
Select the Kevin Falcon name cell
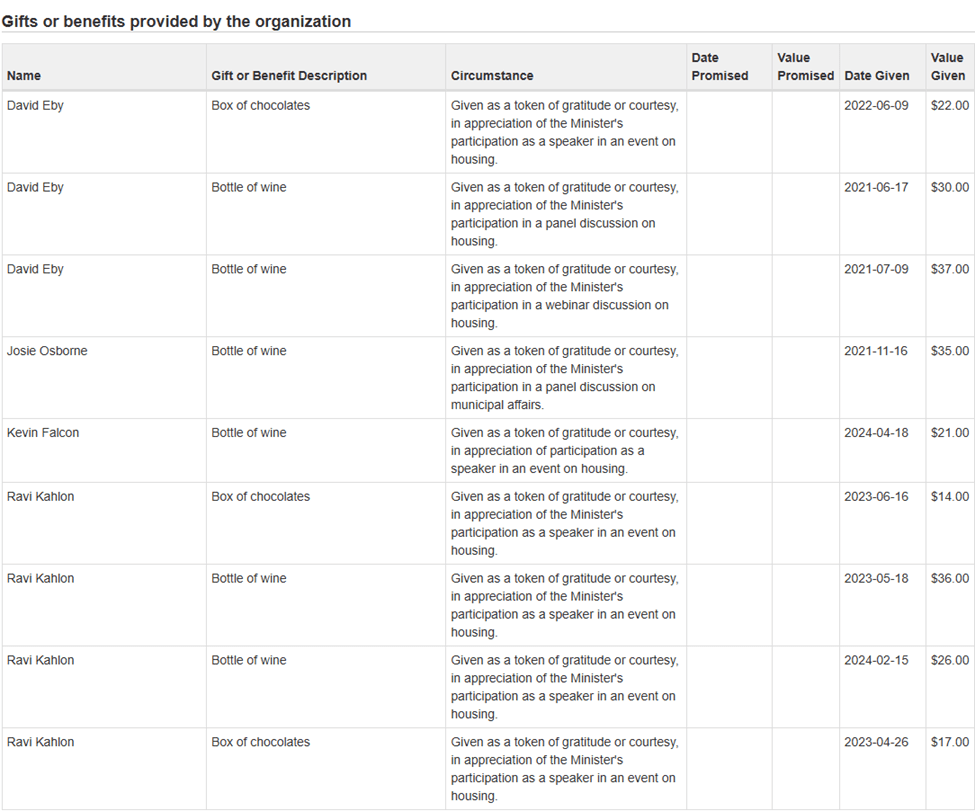point(43,433)
